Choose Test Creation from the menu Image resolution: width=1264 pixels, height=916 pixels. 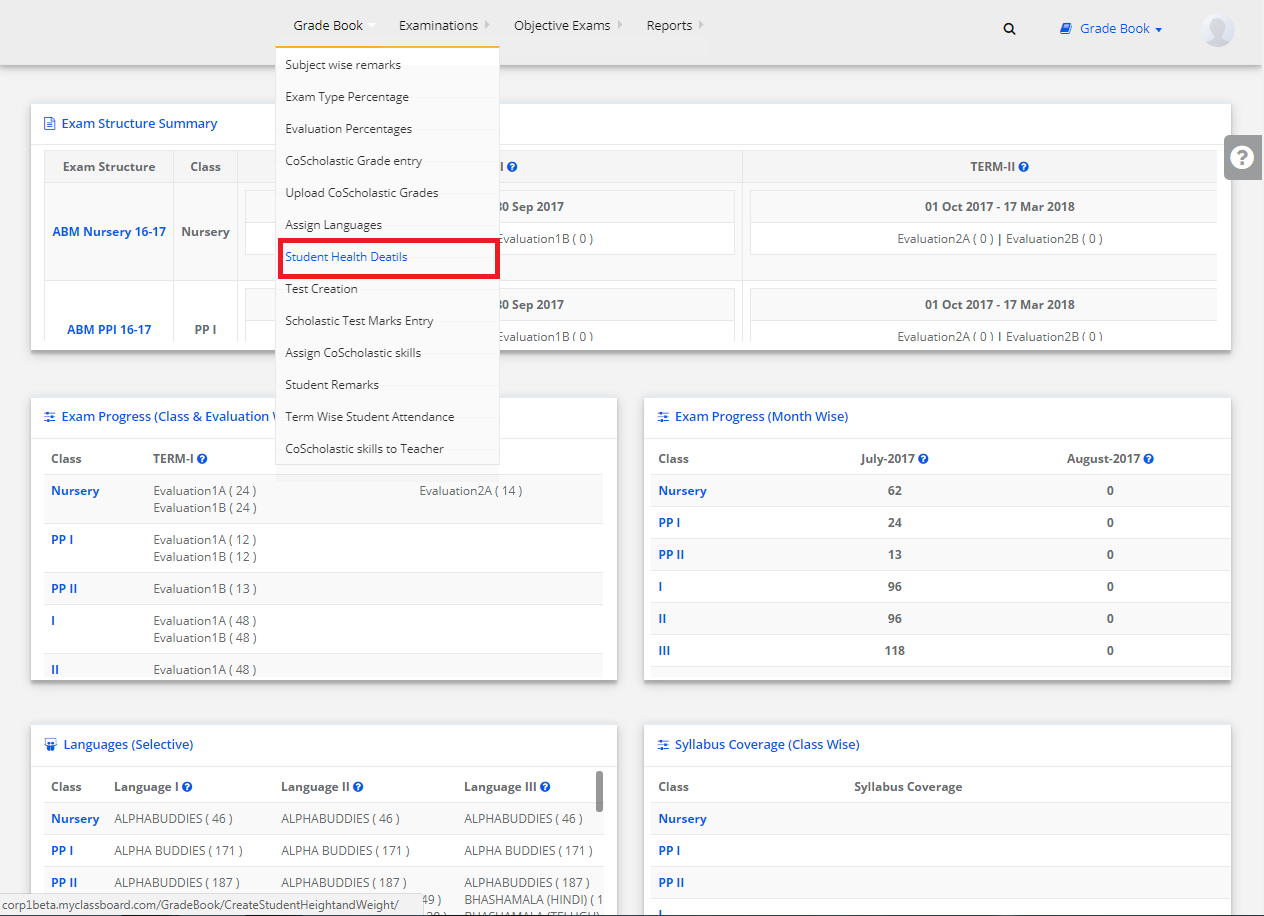click(x=321, y=289)
